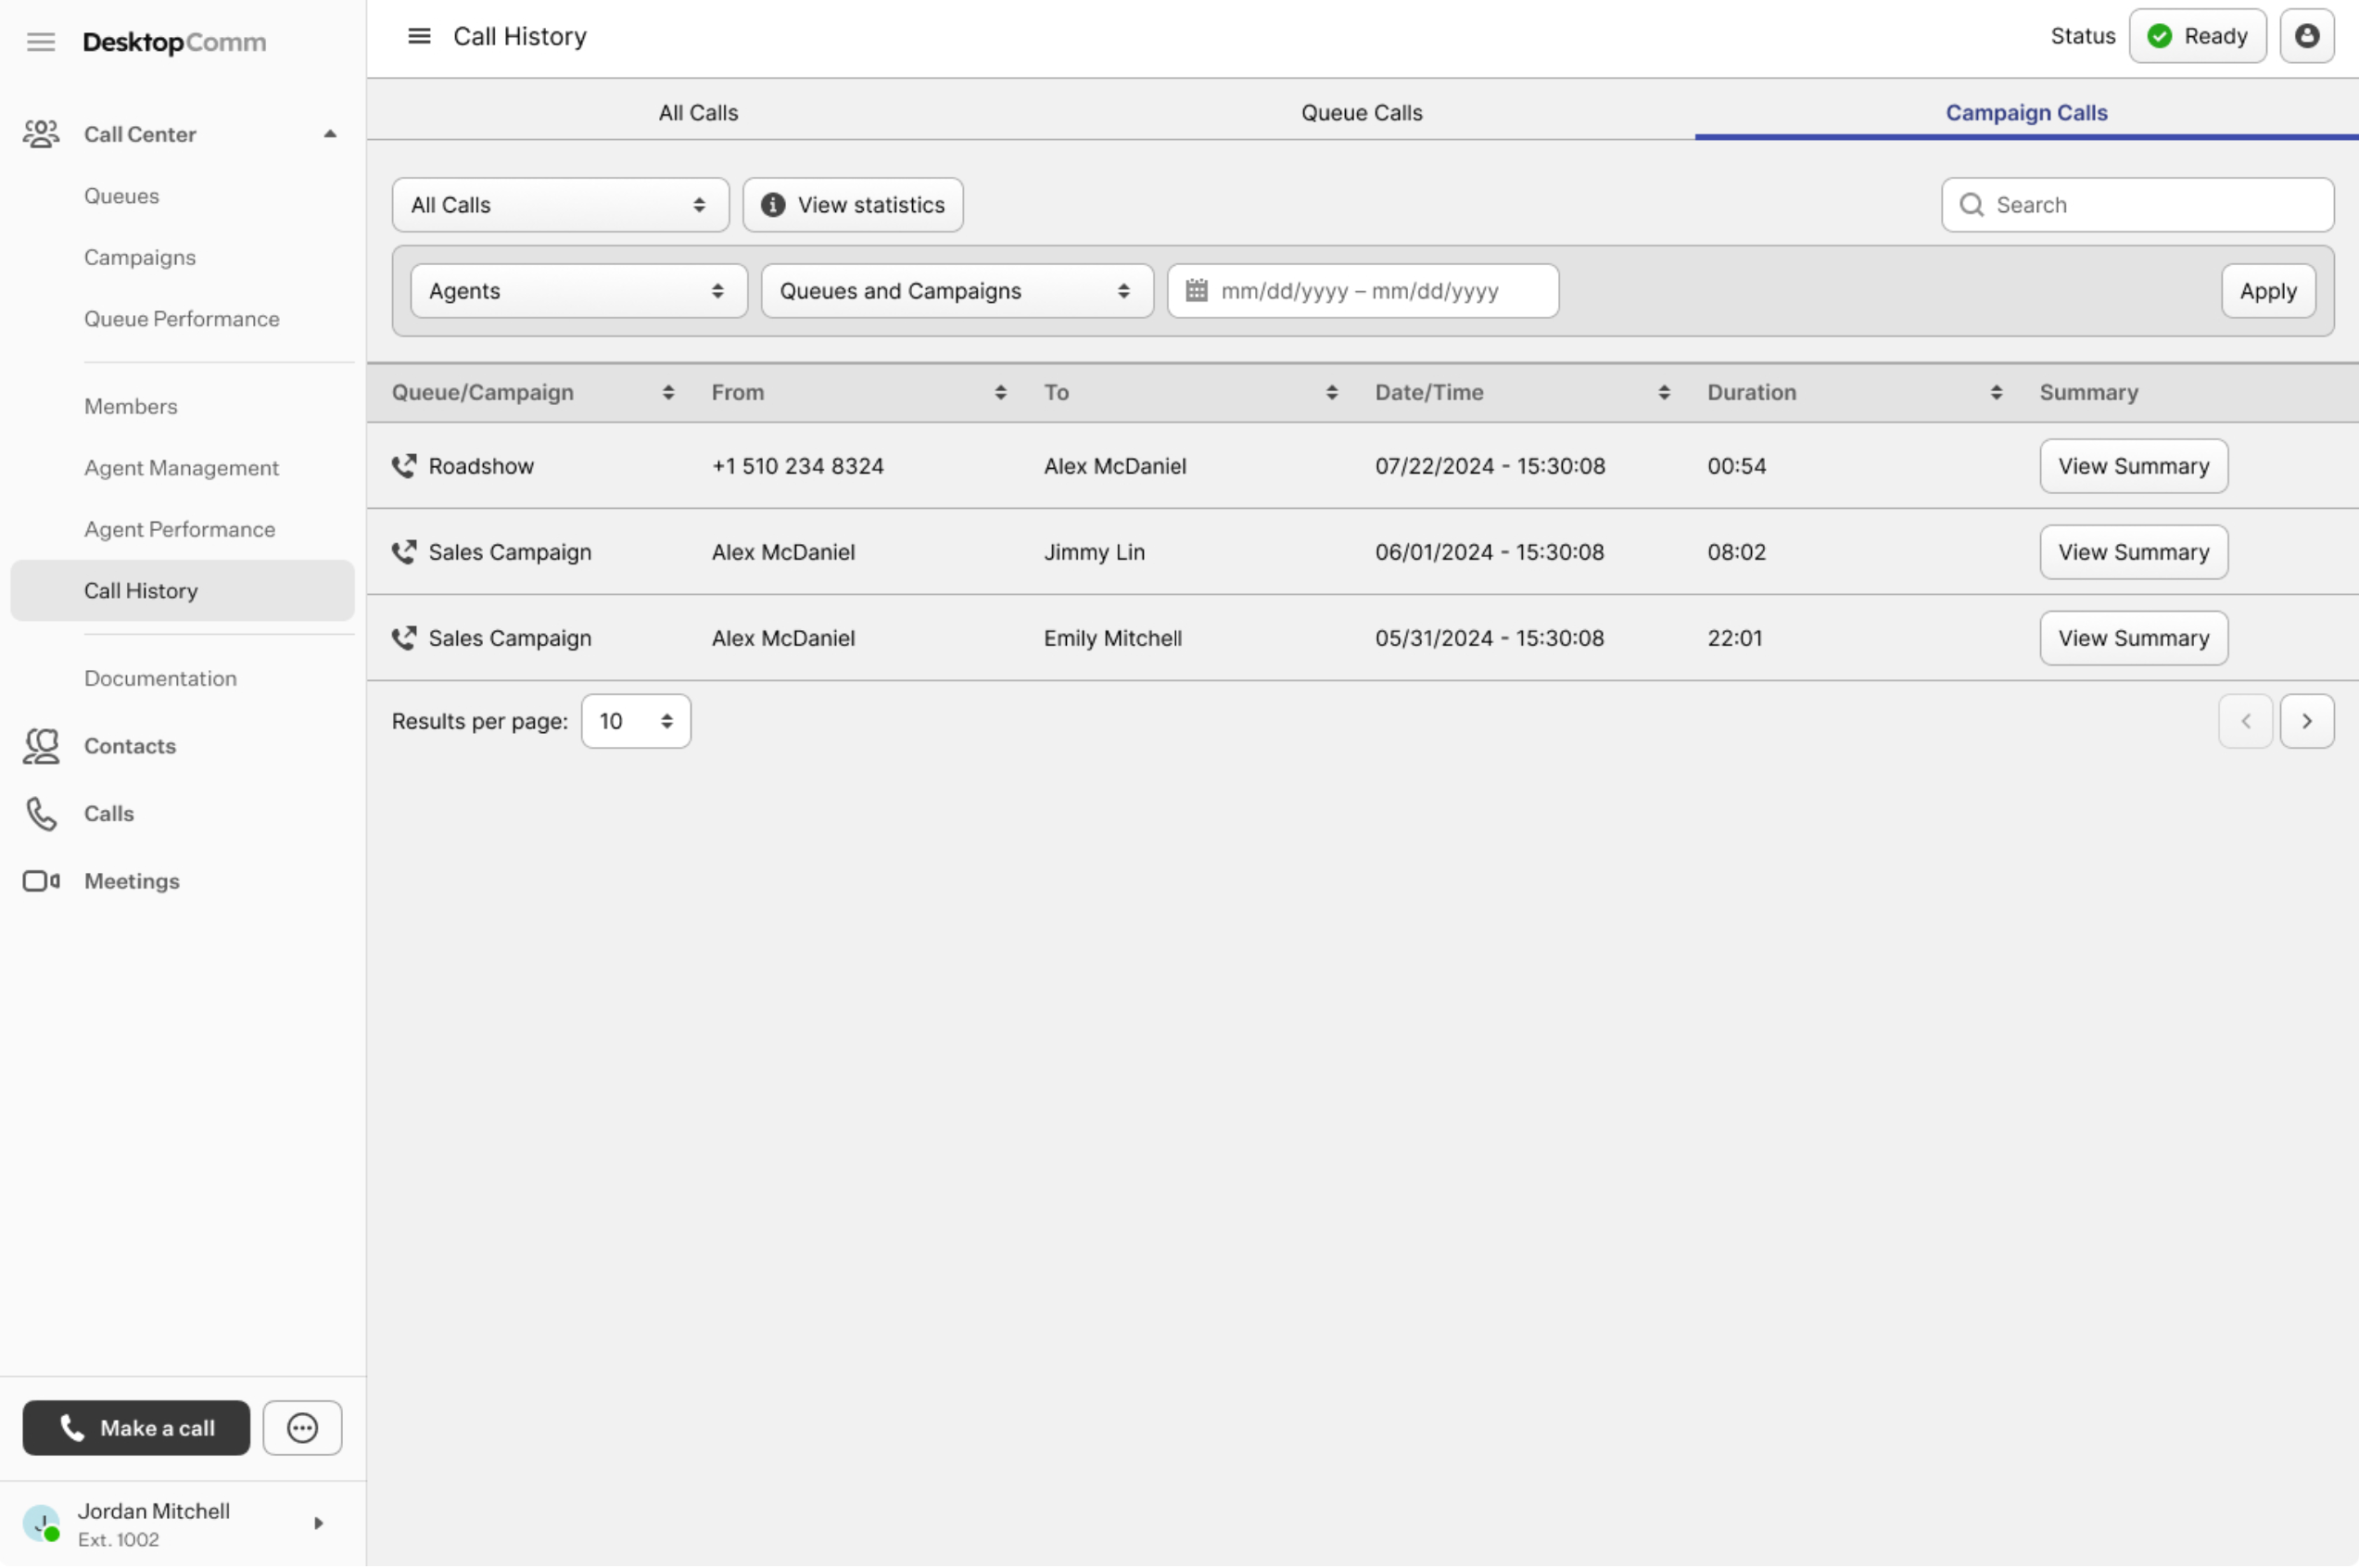Change results per page dropdown
The height and width of the screenshot is (1568, 2359).
tap(635, 721)
